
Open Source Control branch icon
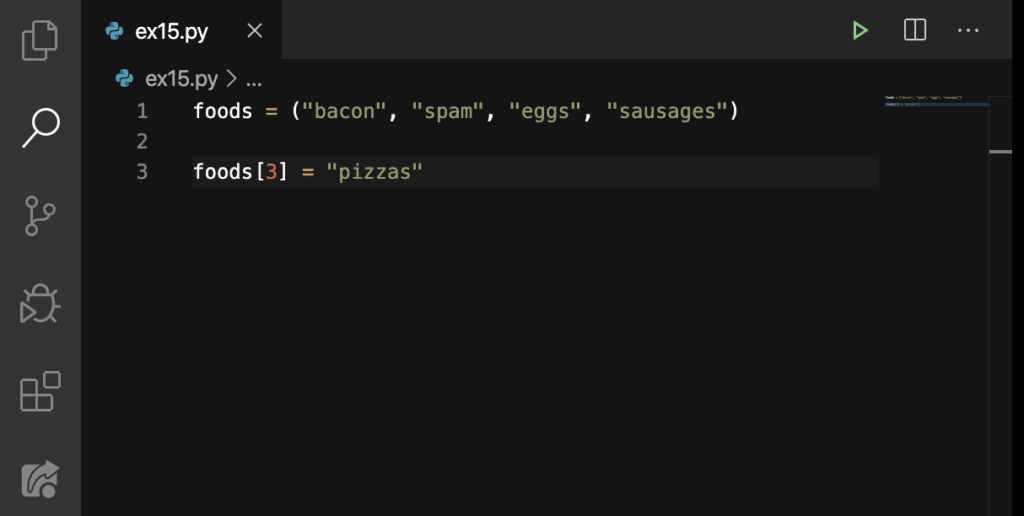[40, 216]
